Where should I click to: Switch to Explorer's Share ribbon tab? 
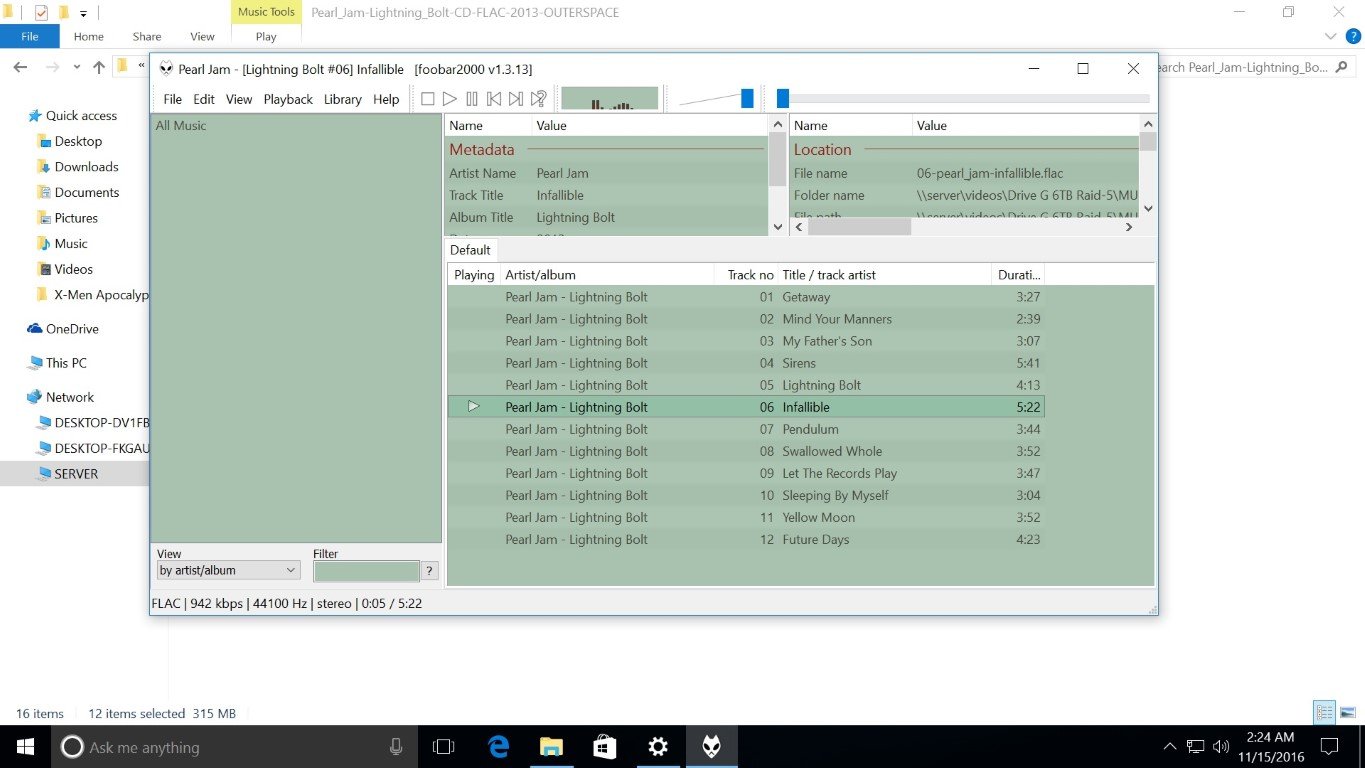(147, 36)
